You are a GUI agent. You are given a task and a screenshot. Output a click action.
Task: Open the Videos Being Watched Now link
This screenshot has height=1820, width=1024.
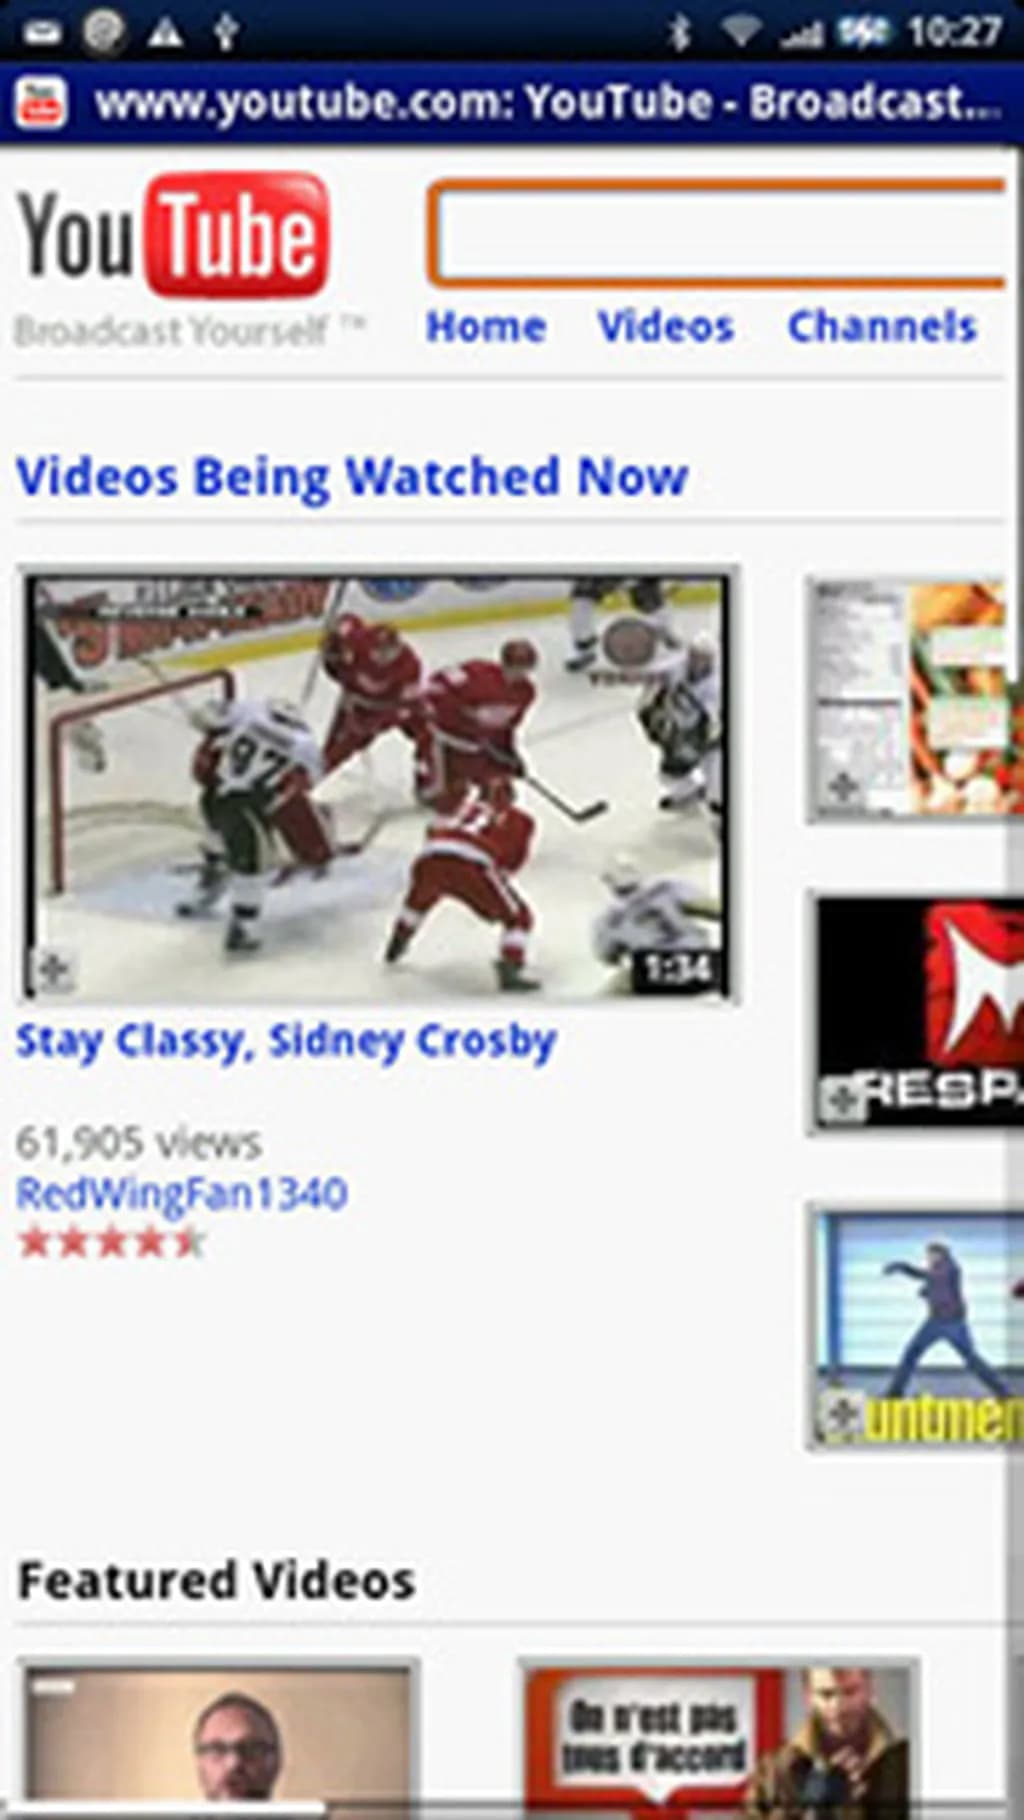pos(352,477)
